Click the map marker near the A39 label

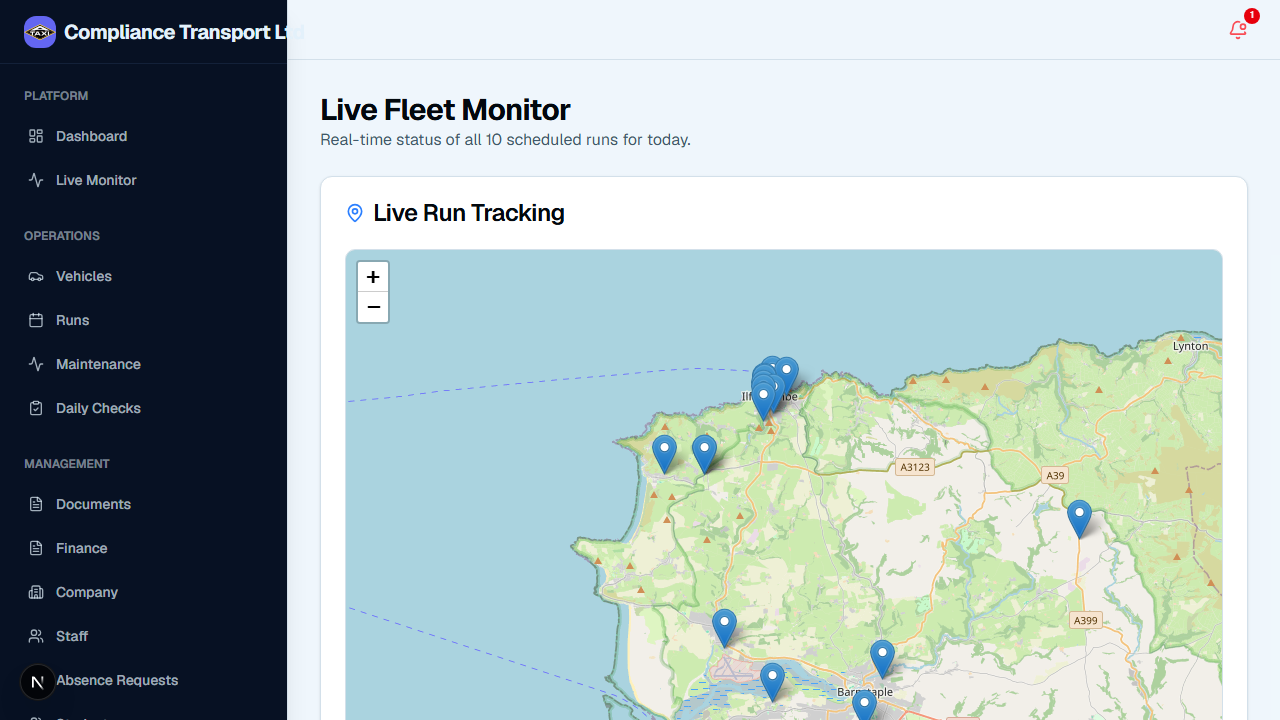[x=1079, y=520]
